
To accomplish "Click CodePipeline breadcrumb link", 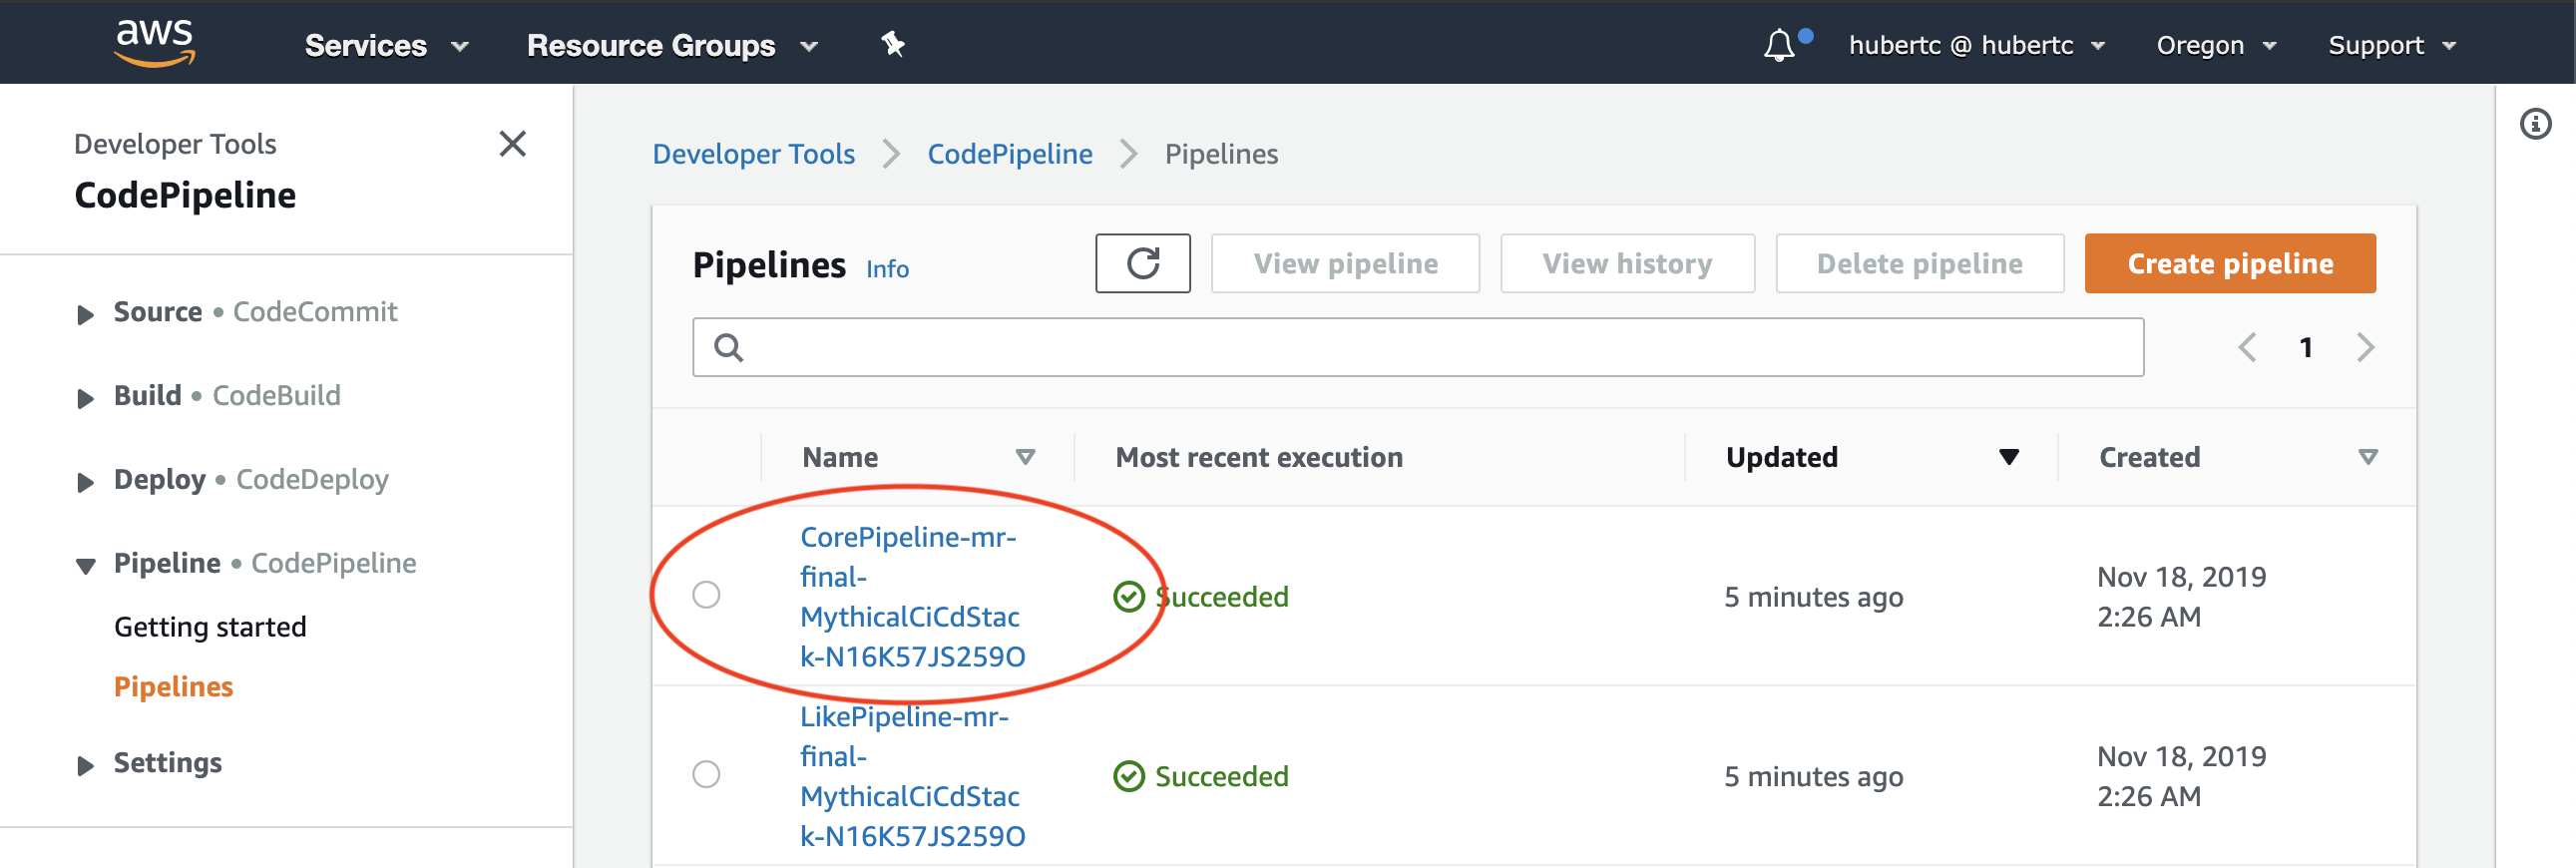I will point(1009,154).
